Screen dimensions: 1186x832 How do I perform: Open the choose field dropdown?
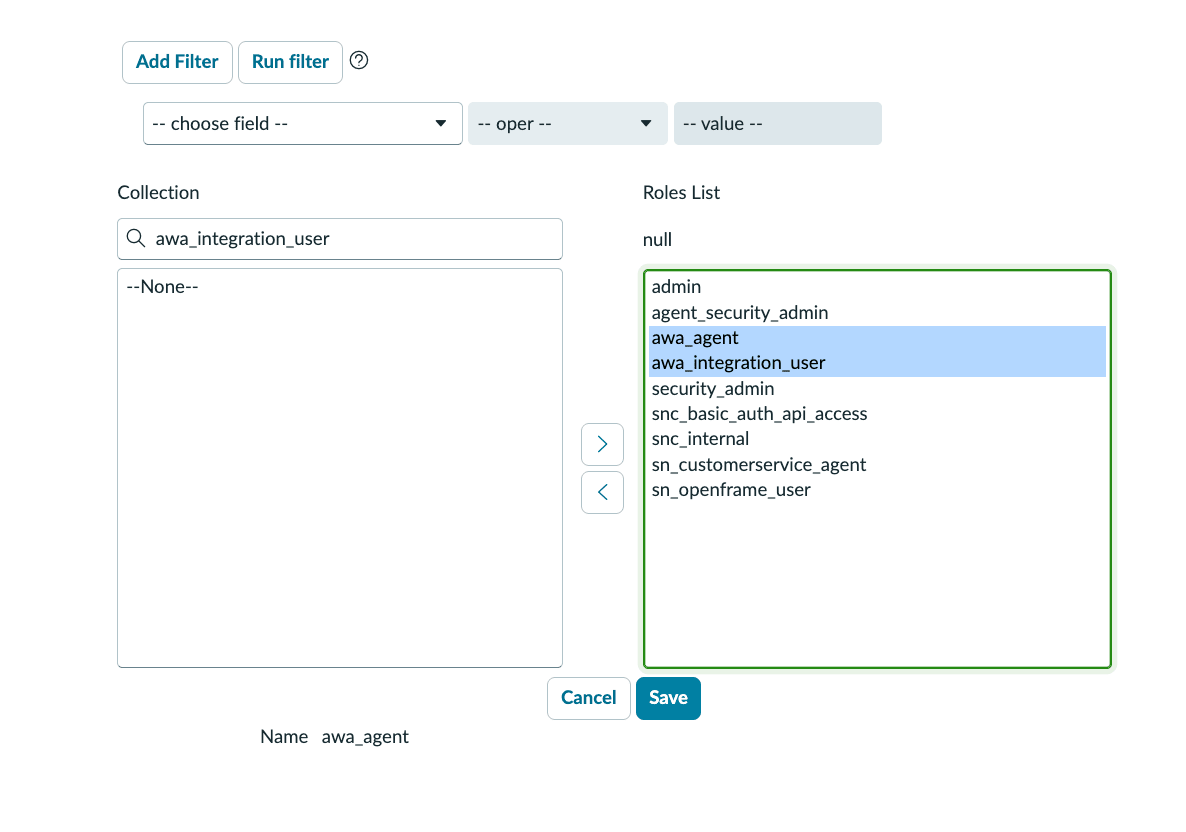[303, 123]
